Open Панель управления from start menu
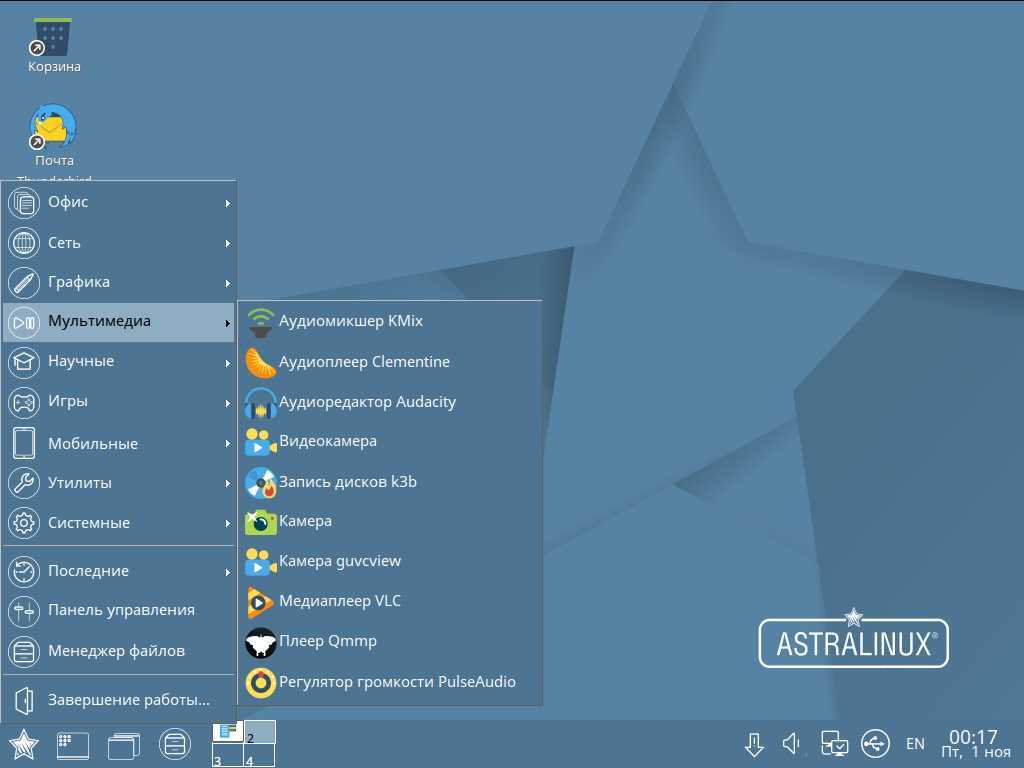This screenshot has width=1024, height=768. click(x=121, y=610)
